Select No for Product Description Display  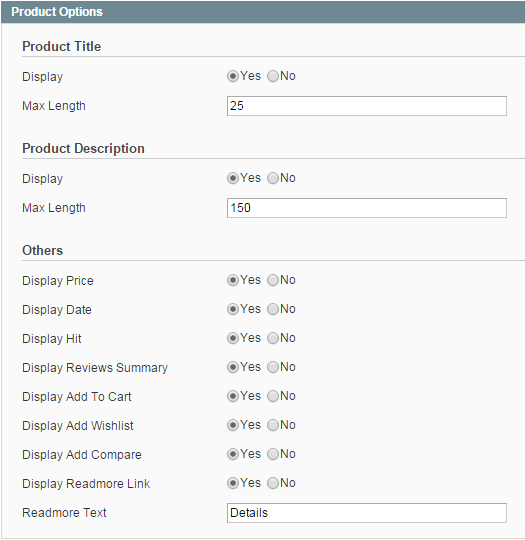(x=272, y=178)
